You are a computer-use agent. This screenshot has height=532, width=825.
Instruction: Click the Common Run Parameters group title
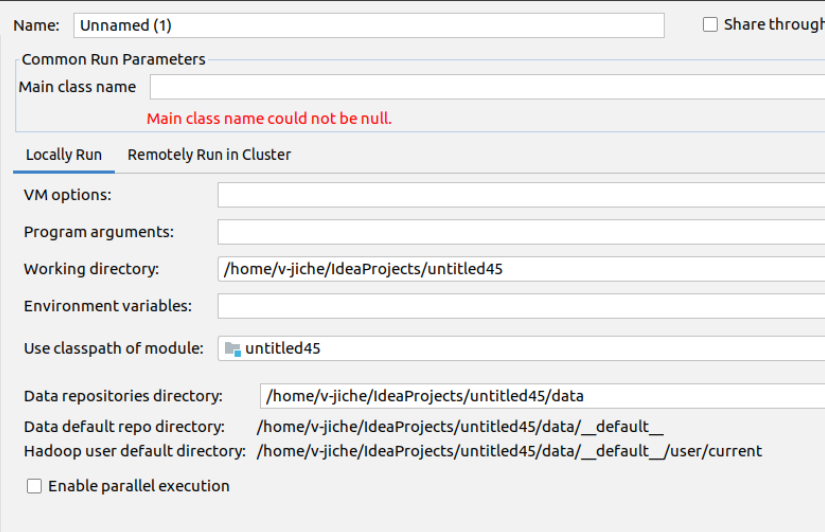113,59
